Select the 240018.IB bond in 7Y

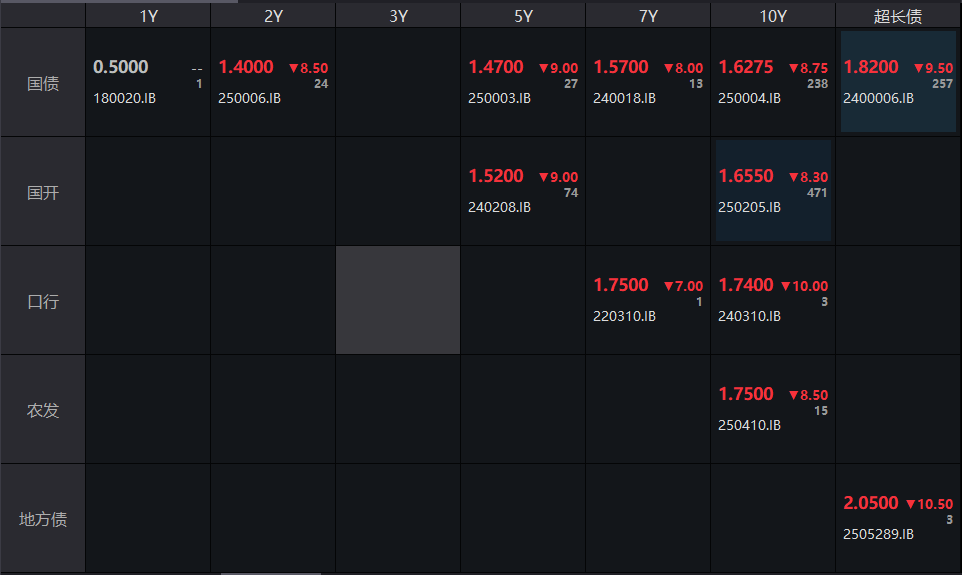click(x=624, y=98)
